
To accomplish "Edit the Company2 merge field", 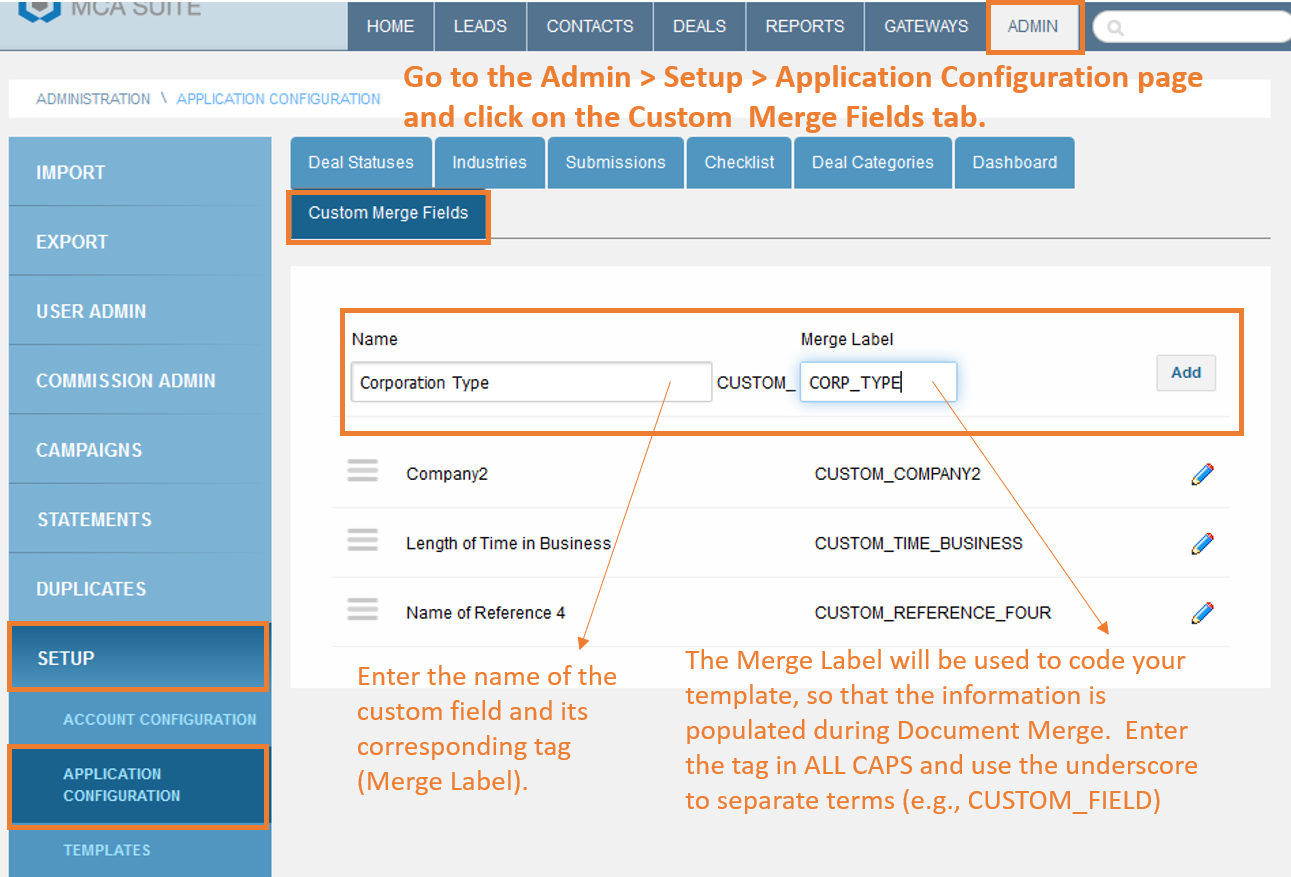I will [x=1201, y=473].
